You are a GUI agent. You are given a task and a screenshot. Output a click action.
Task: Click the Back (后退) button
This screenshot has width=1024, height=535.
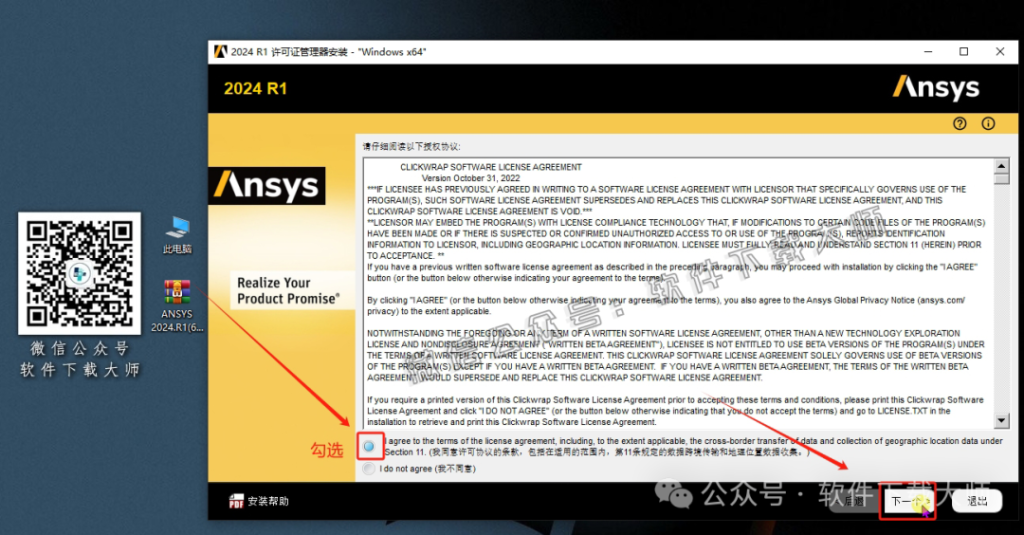854,501
